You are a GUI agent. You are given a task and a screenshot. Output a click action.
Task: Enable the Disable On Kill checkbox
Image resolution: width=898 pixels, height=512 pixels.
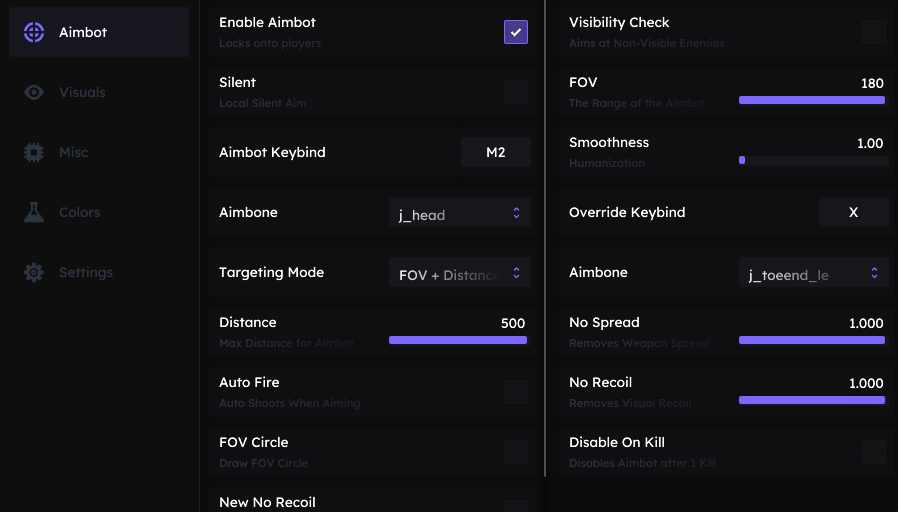point(874,452)
